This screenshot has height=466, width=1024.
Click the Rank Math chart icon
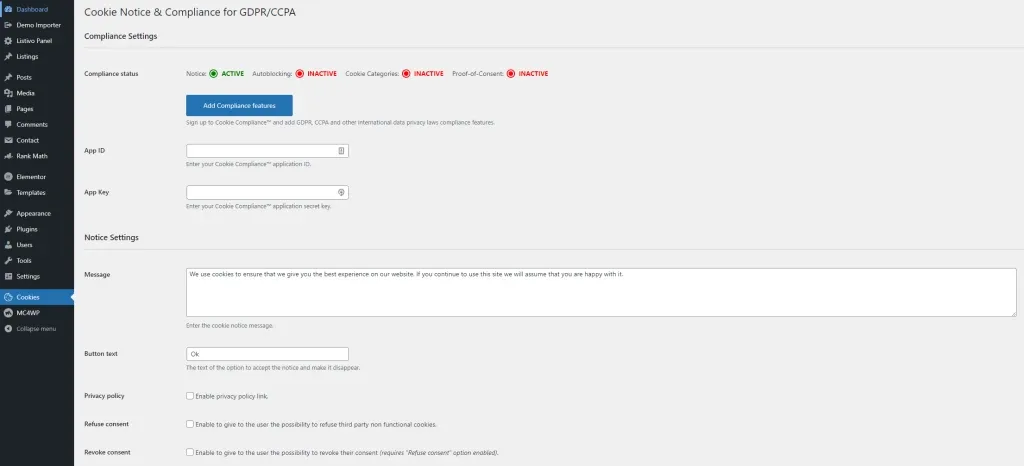click(x=8, y=155)
